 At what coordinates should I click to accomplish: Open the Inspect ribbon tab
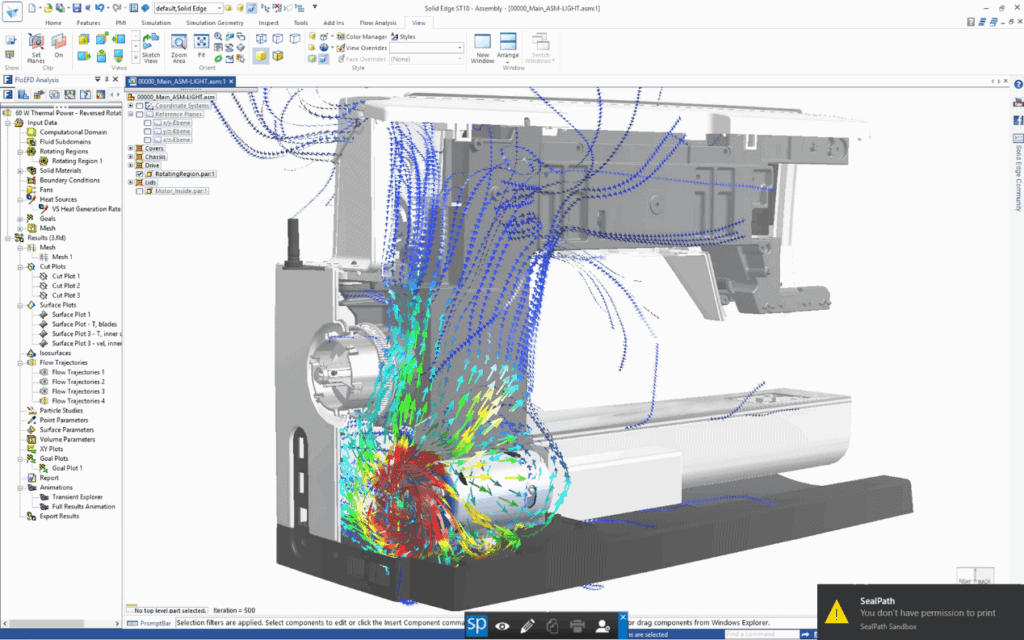tap(268, 23)
